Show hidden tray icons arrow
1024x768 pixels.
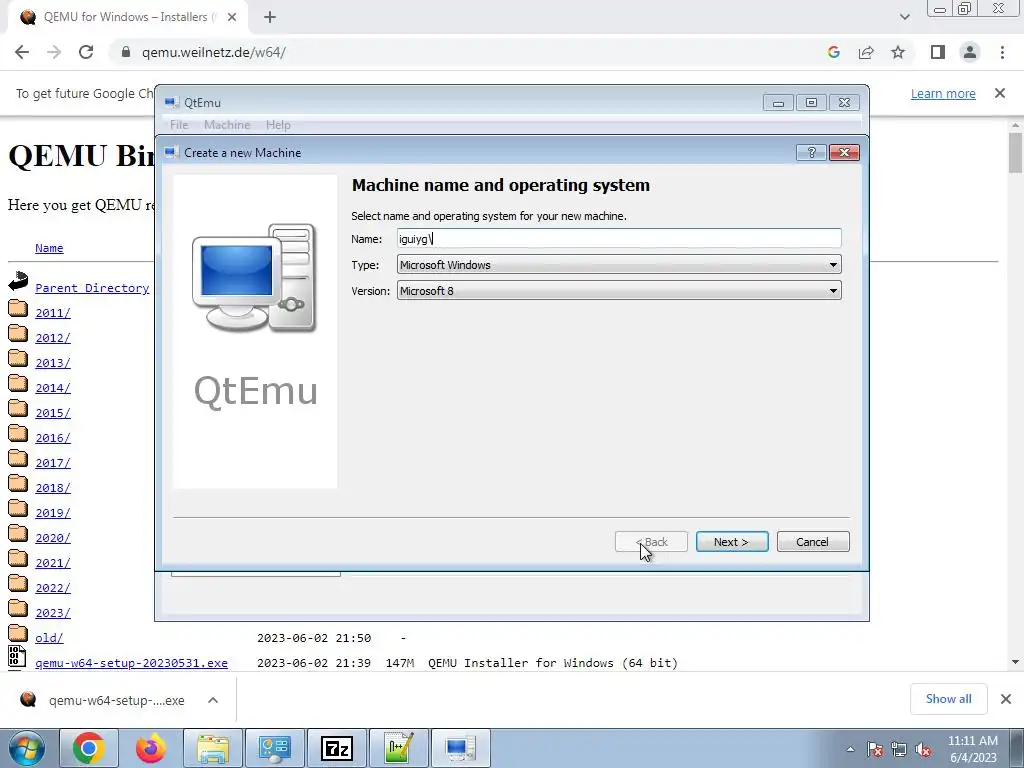[x=850, y=749]
